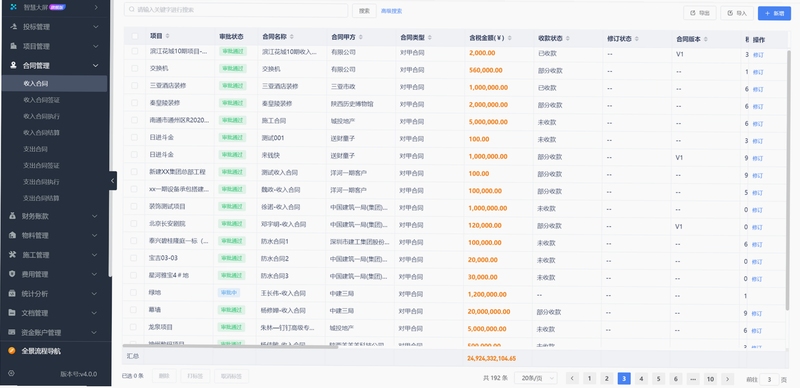
Task: Click the vertical table scrollbar
Action: (x=788, y=179)
